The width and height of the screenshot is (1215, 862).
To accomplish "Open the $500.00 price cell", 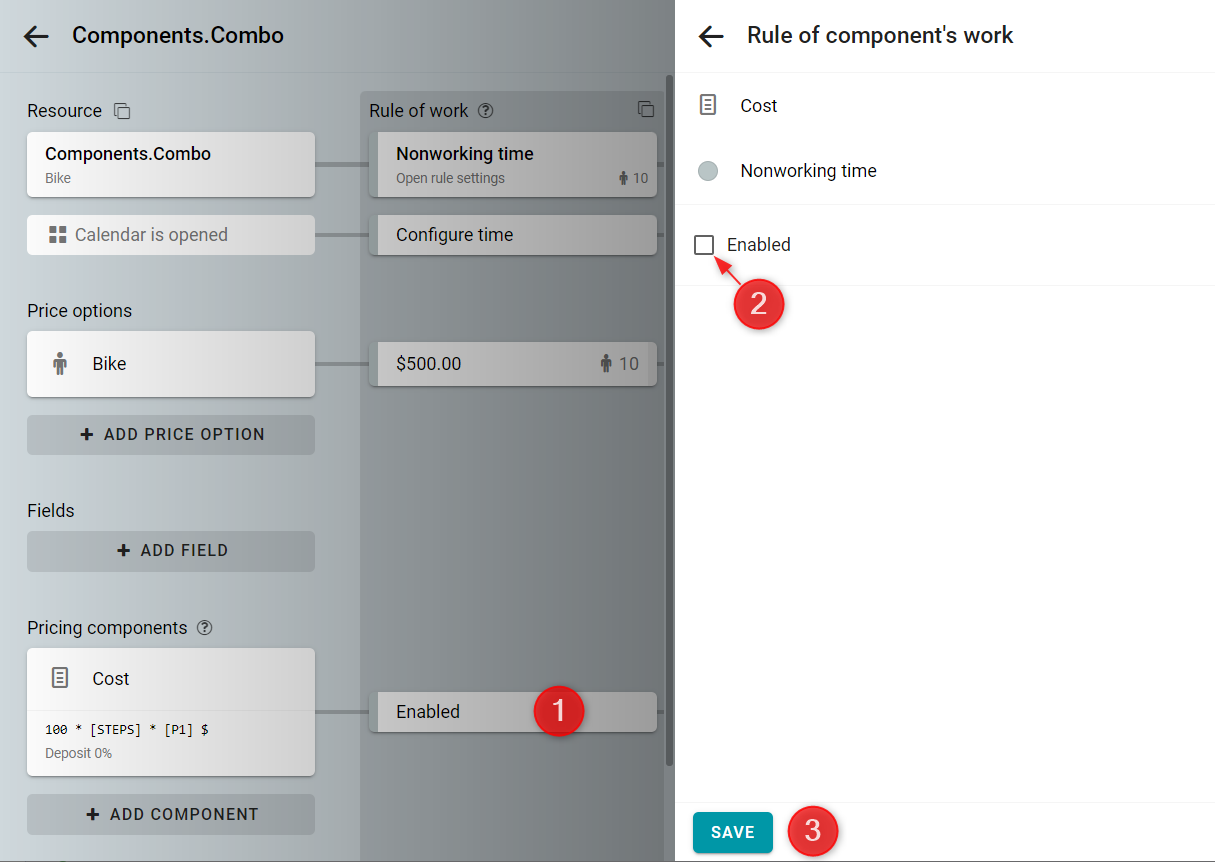I will pyautogui.click(x=513, y=364).
